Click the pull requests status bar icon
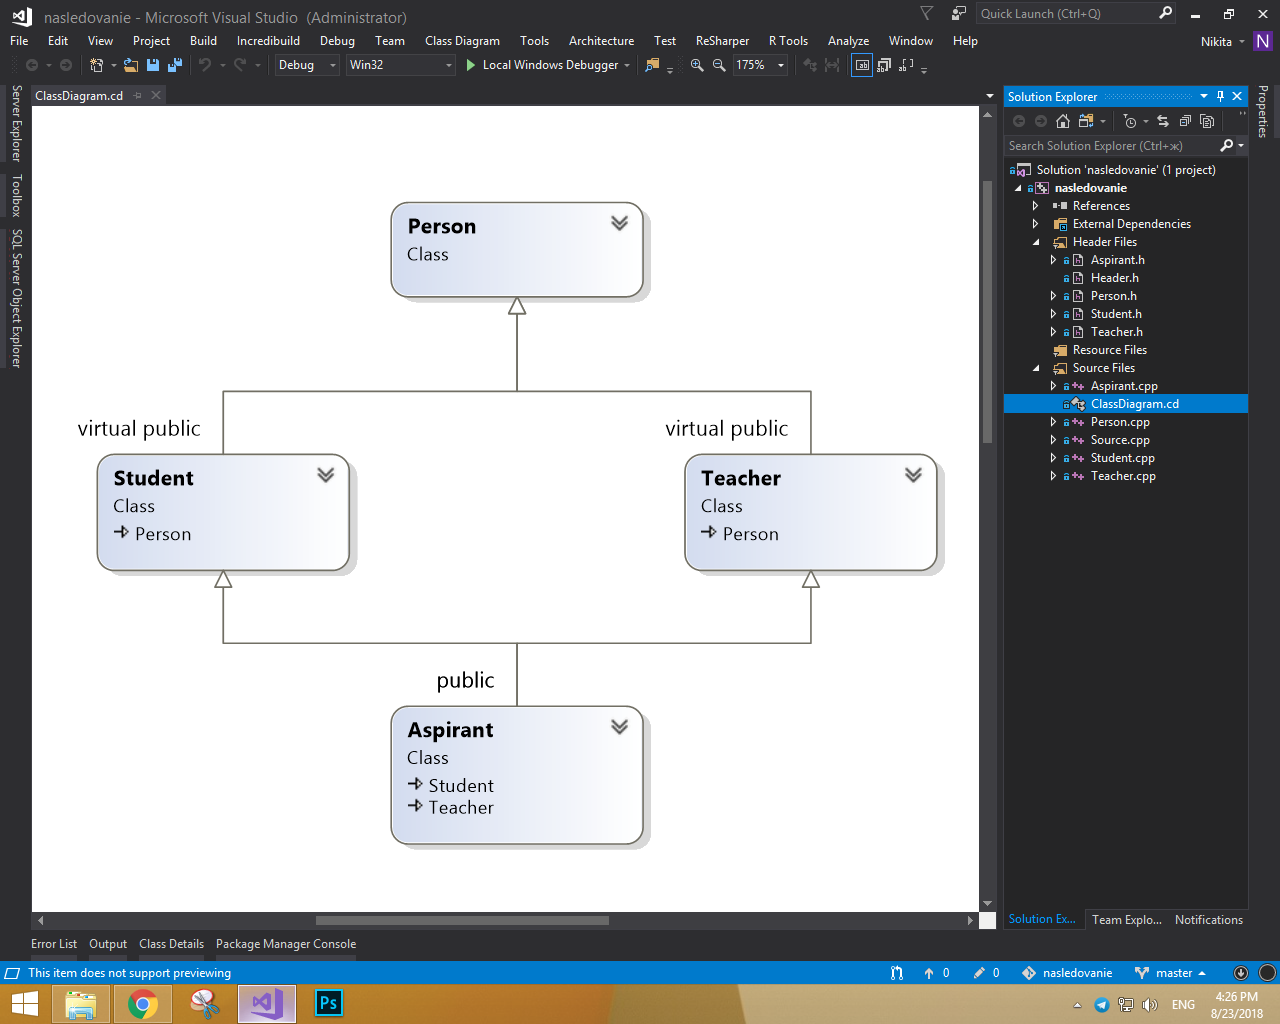The height and width of the screenshot is (1024, 1280). [897, 973]
